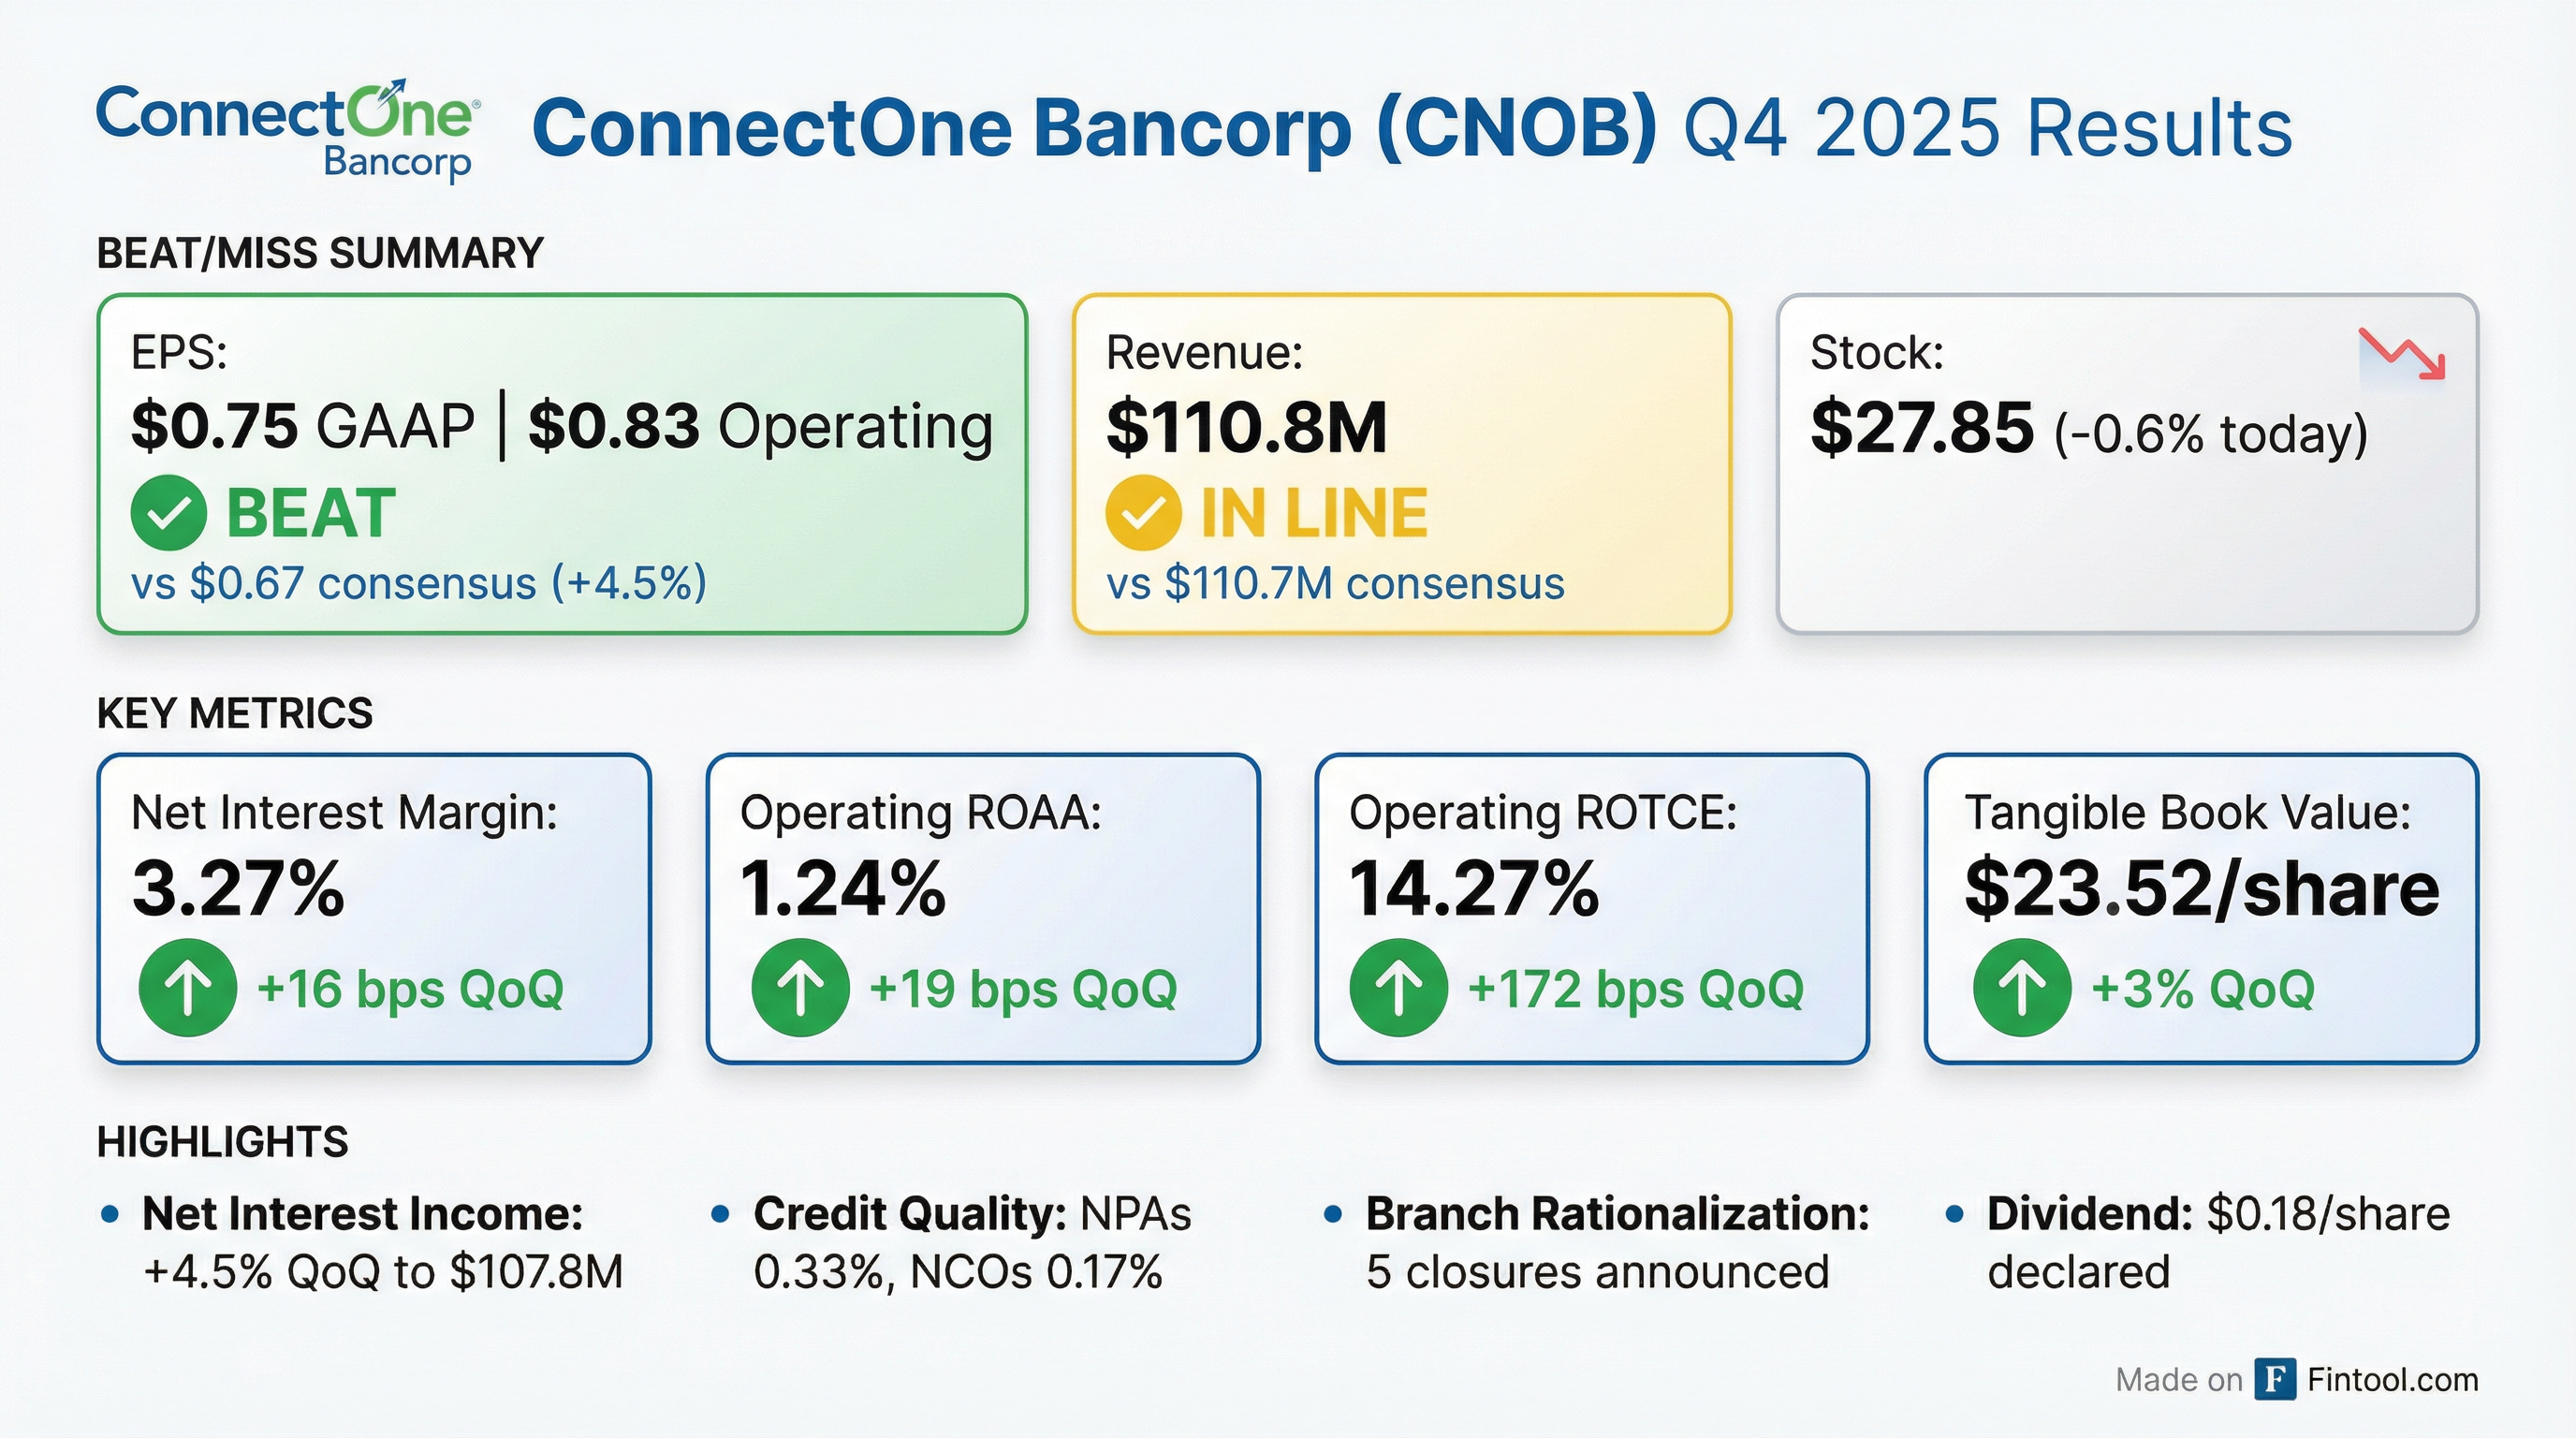Click the Fintool F logo icon
Viewport: 2576px width, 1438px height.
pos(2275,1380)
